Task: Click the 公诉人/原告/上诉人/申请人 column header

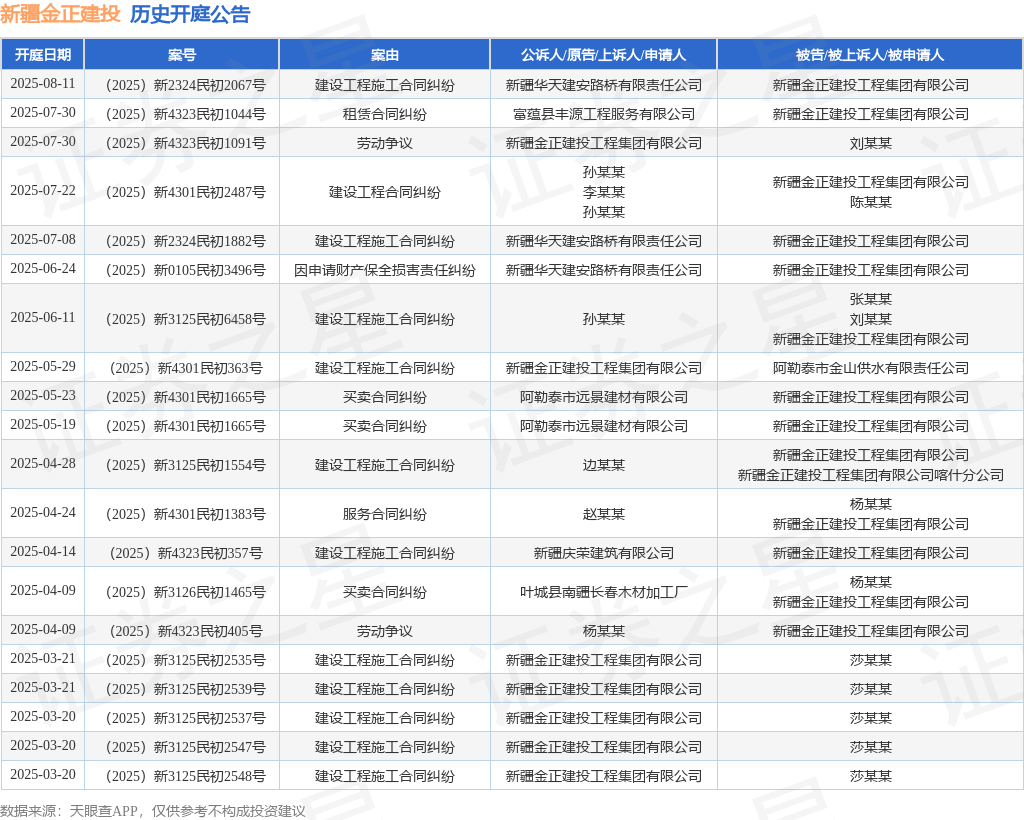Action: [x=603, y=55]
